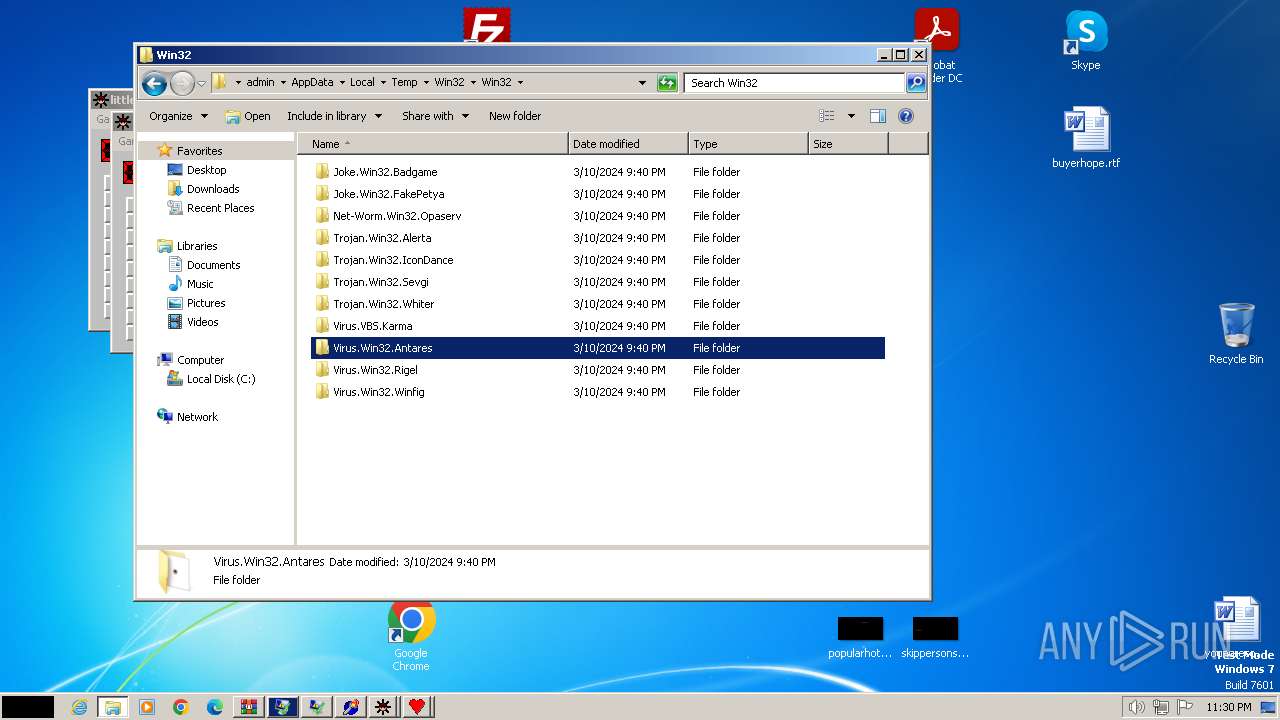Open Pictures library
The image size is (1280, 720).
(x=206, y=303)
